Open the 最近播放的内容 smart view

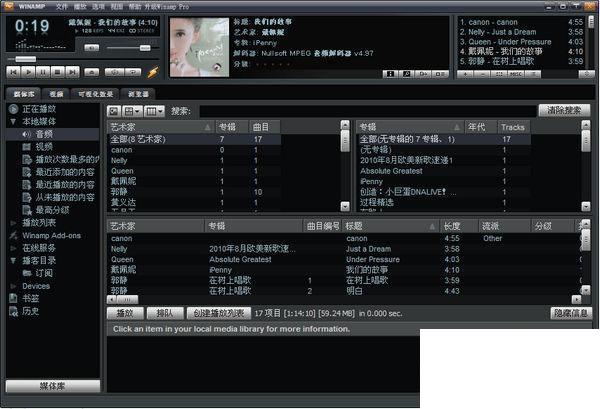point(65,185)
